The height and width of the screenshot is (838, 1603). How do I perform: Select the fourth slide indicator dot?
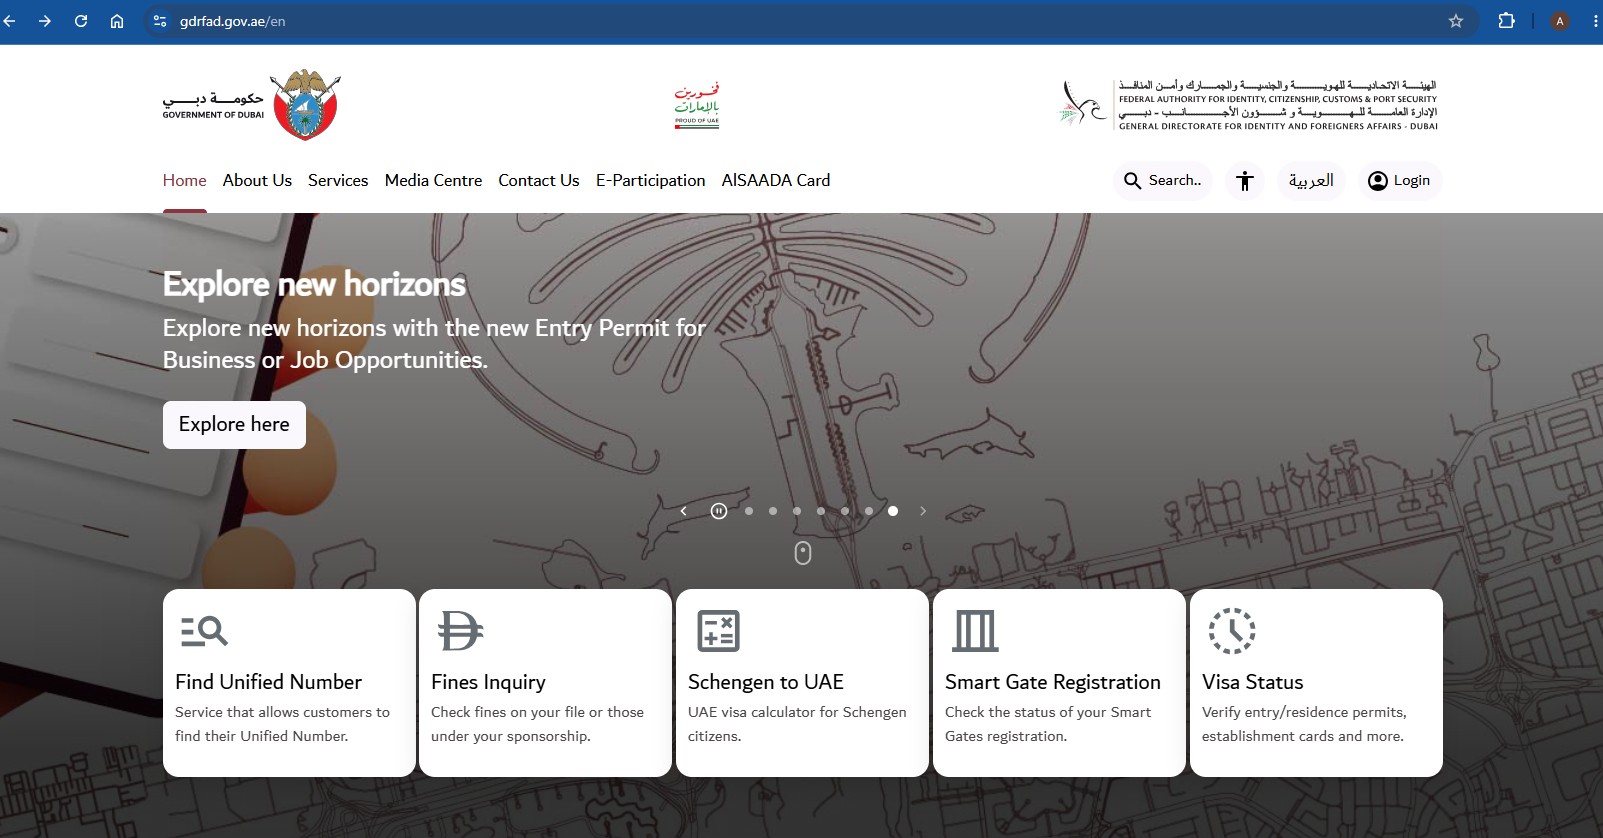[821, 511]
